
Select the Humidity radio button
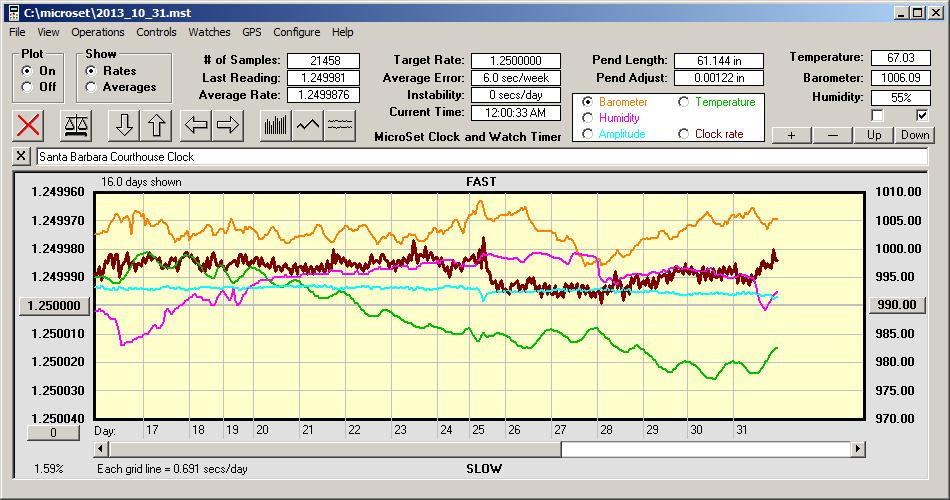coord(587,118)
